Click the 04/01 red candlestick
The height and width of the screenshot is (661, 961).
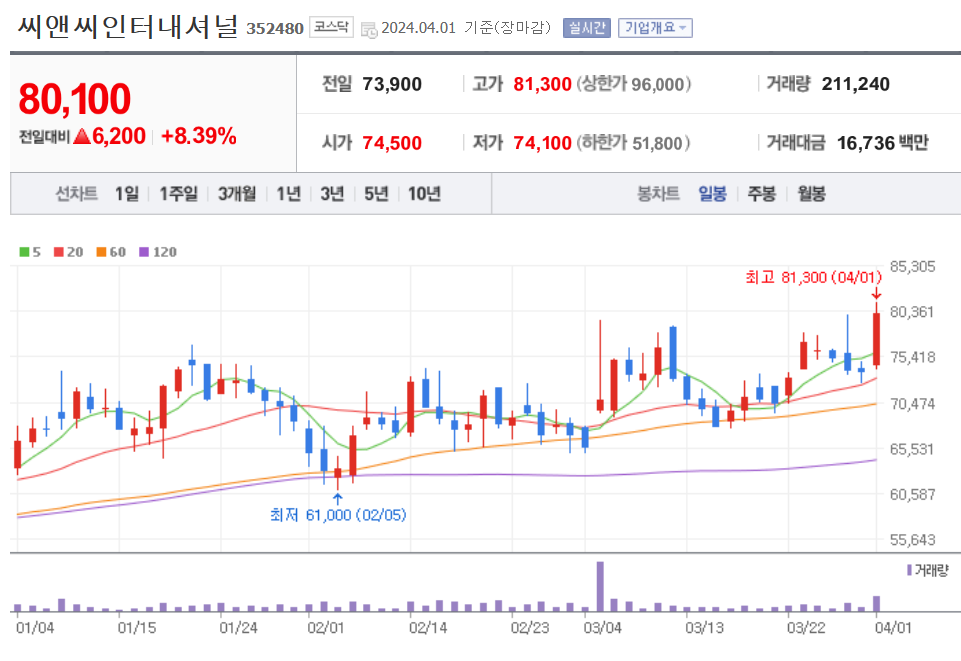pyautogui.click(x=876, y=339)
